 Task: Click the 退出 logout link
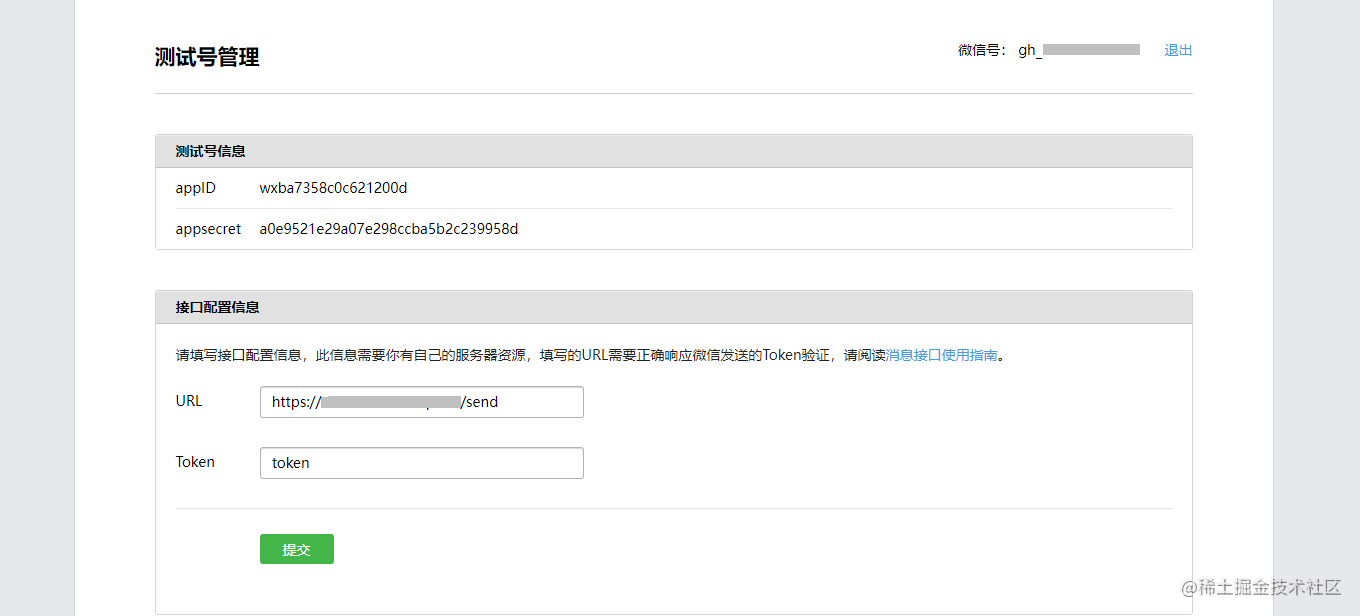(1177, 49)
